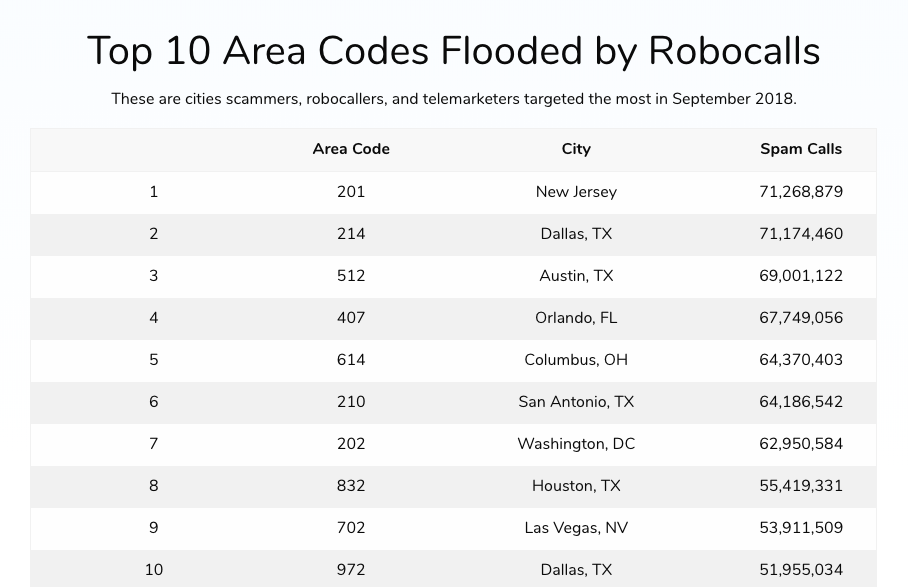Viewport: 908px width, 587px height.
Task: Click the Area Code column header
Action: pyautogui.click(x=351, y=149)
